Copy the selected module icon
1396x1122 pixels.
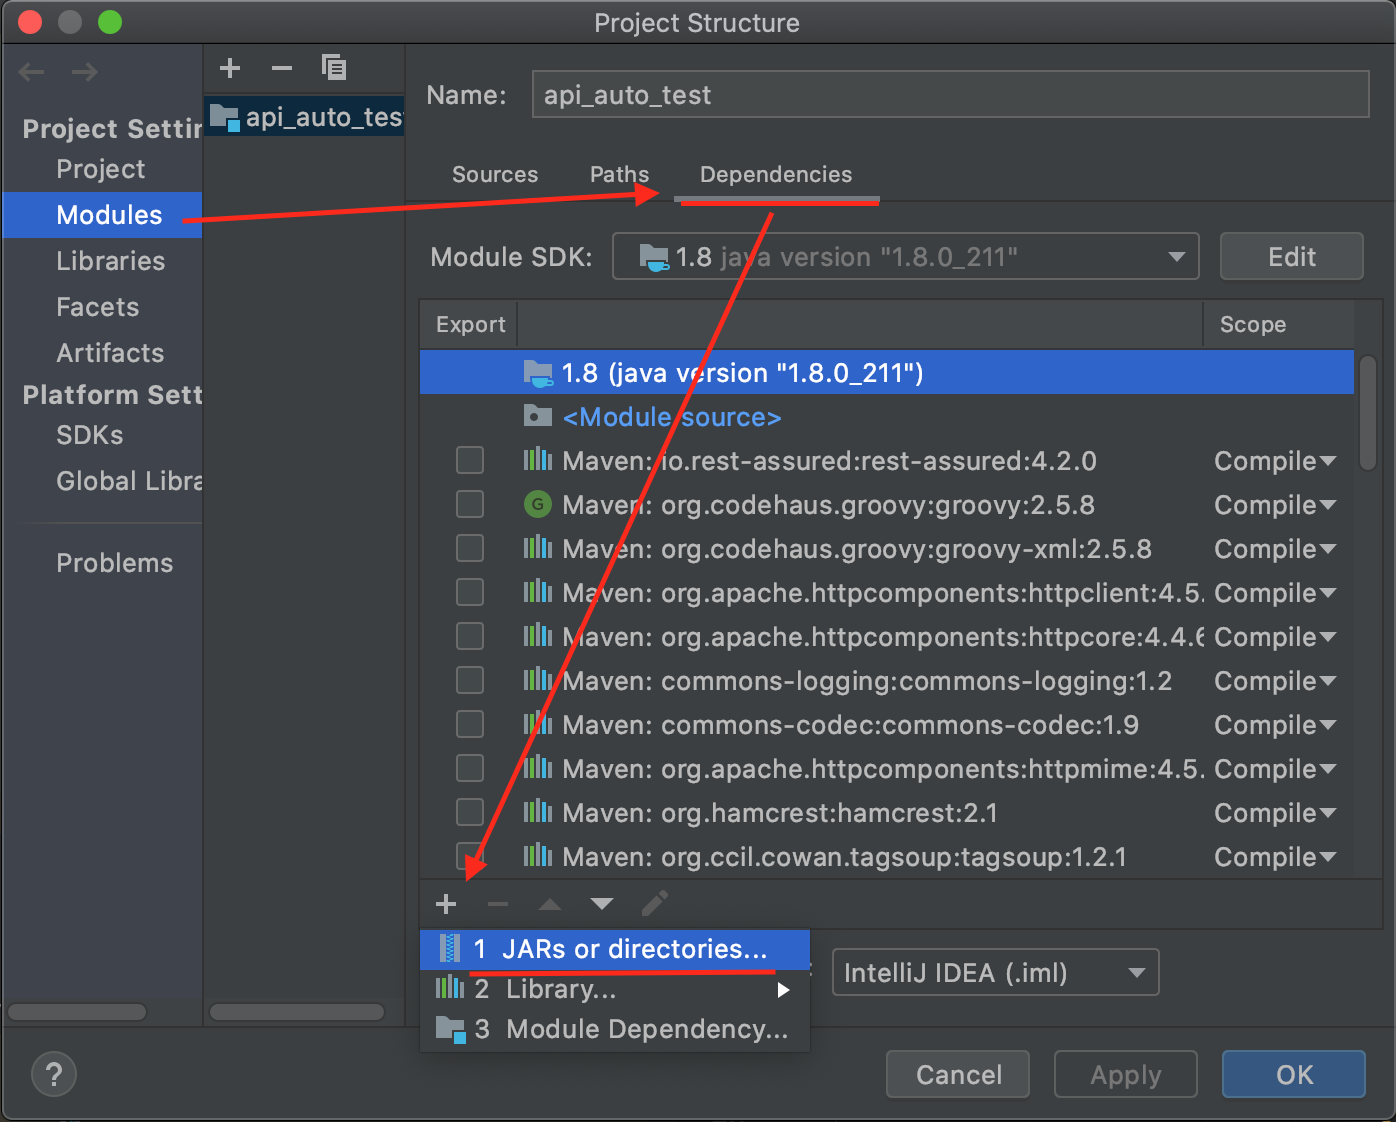pos(334,67)
